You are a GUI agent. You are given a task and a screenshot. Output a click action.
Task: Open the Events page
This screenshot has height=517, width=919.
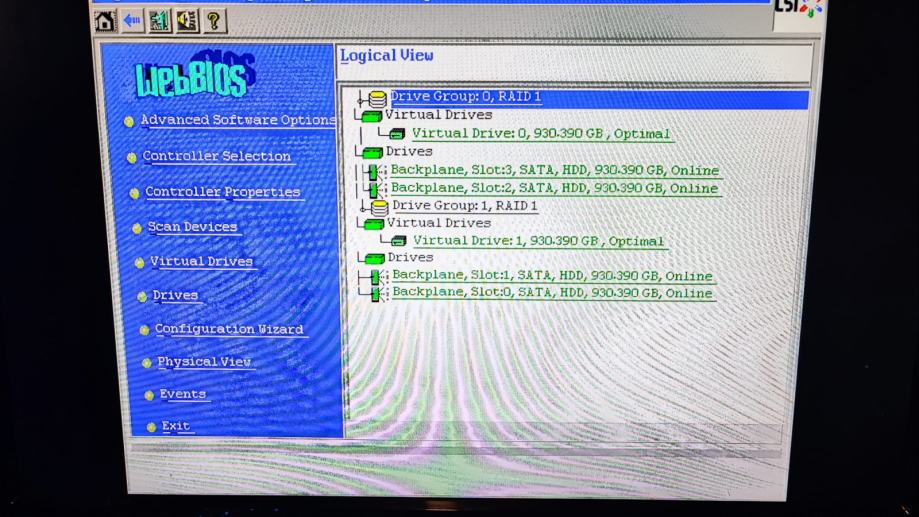pyautogui.click(x=183, y=394)
